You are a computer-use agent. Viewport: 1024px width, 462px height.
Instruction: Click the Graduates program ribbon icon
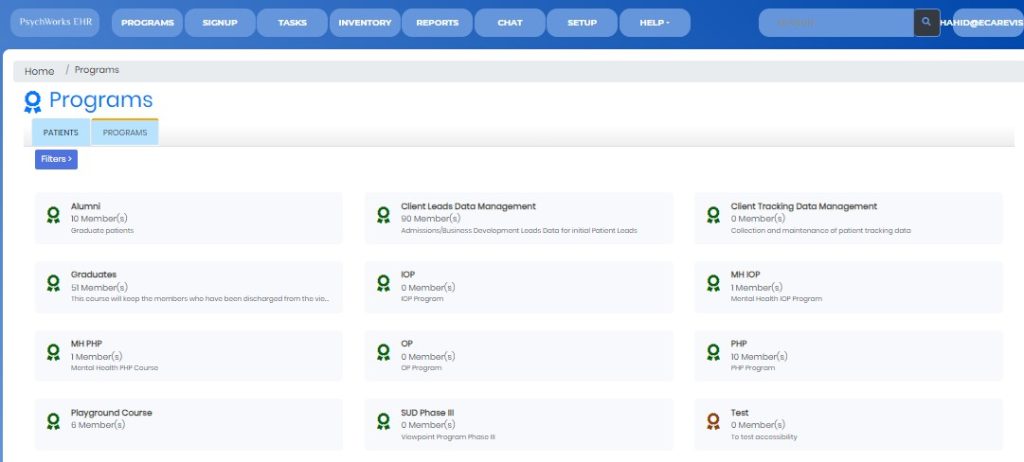(53, 283)
